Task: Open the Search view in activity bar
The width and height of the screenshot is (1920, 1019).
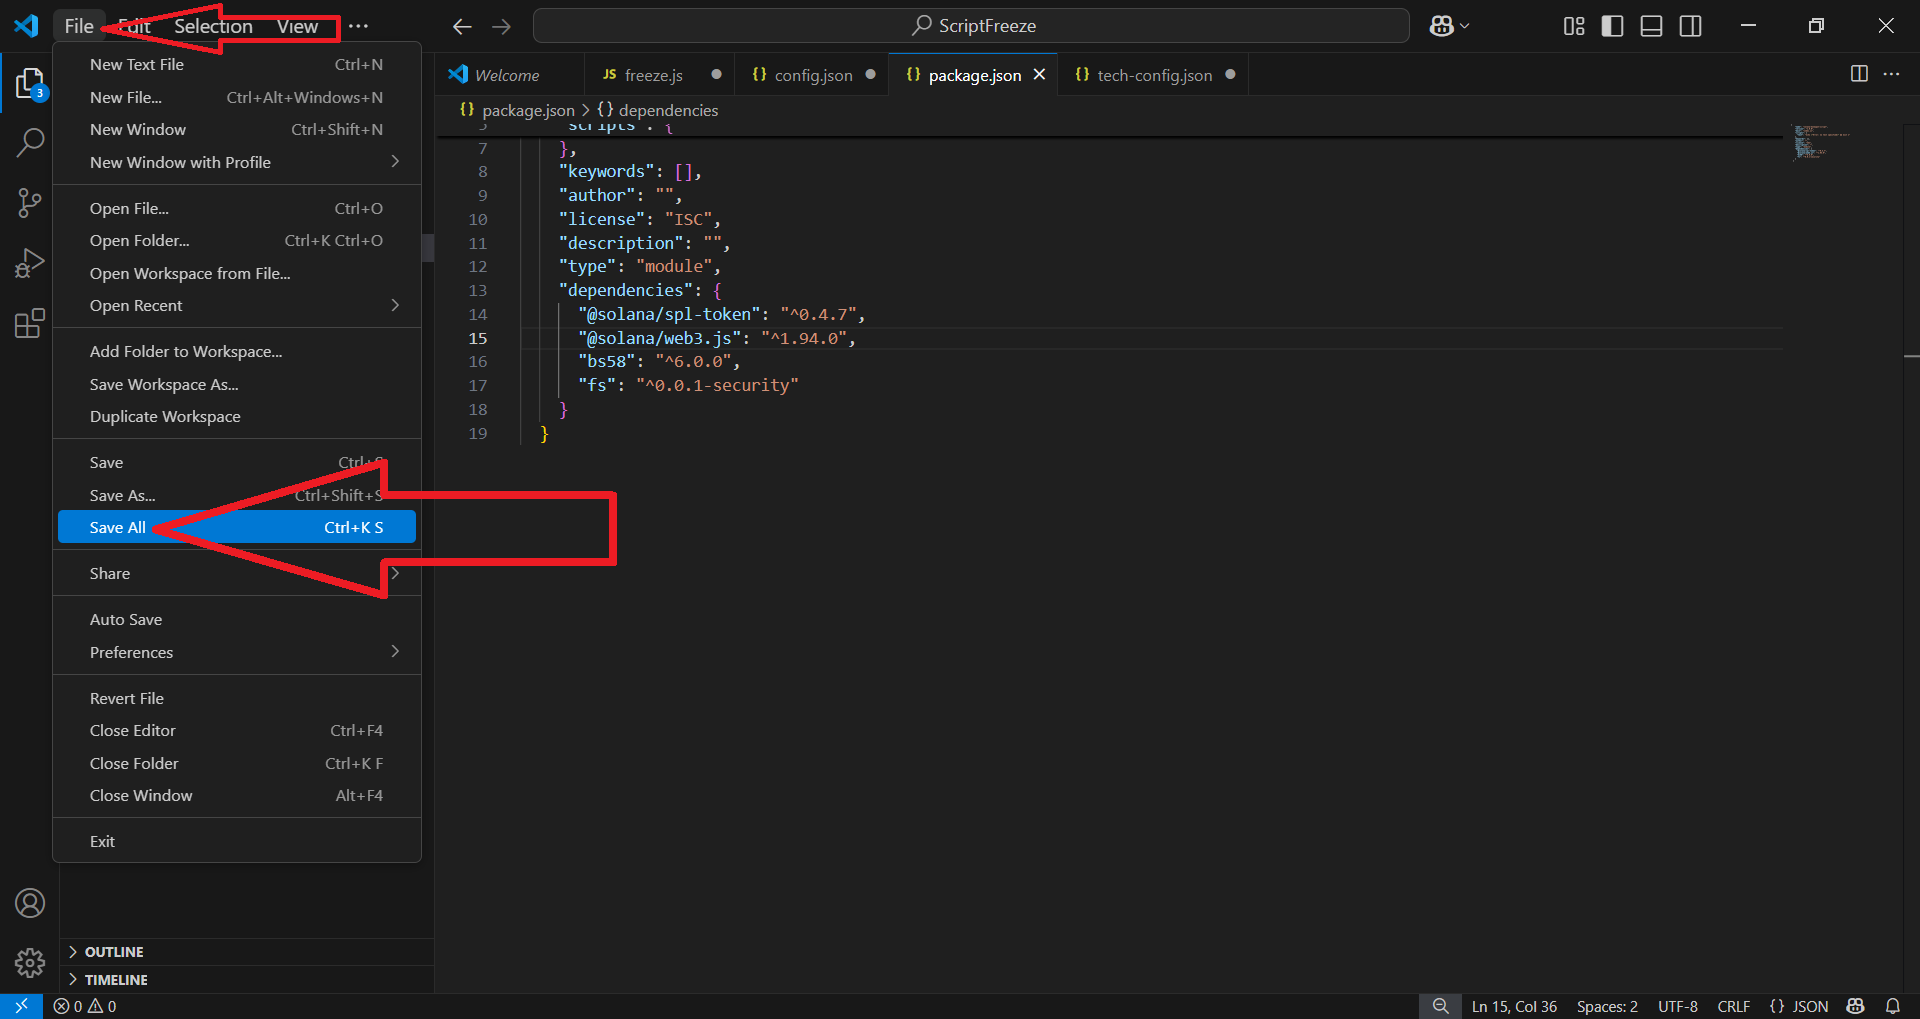Action: [x=30, y=143]
